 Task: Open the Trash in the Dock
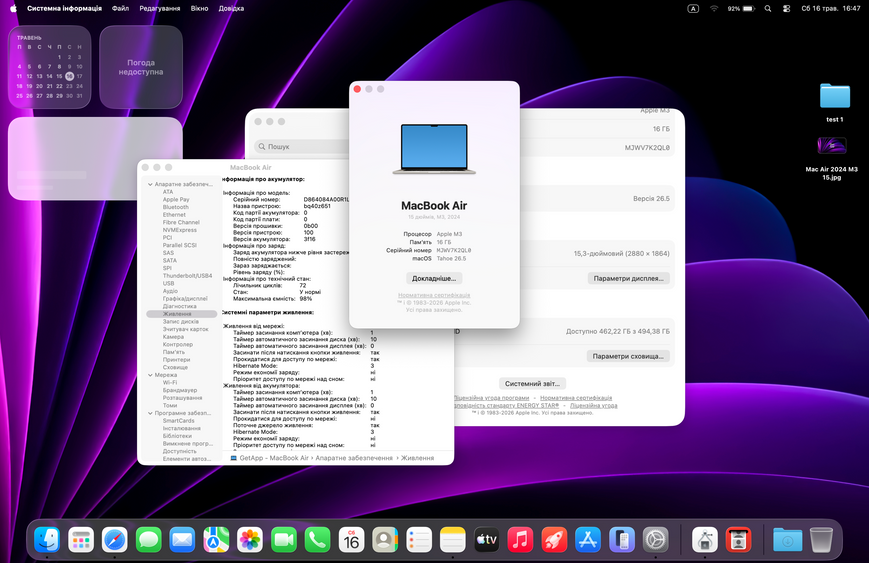coord(821,539)
